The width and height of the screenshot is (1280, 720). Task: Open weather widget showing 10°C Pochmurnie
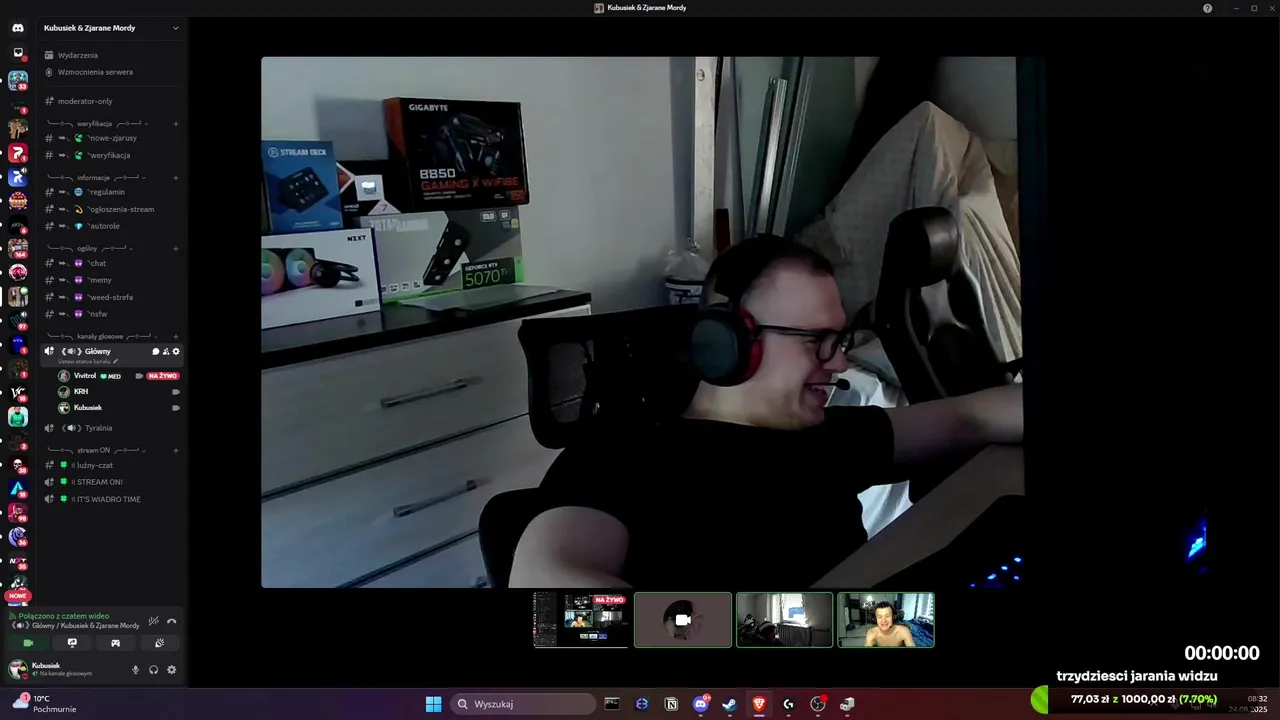pyautogui.click(x=44, y=704)
